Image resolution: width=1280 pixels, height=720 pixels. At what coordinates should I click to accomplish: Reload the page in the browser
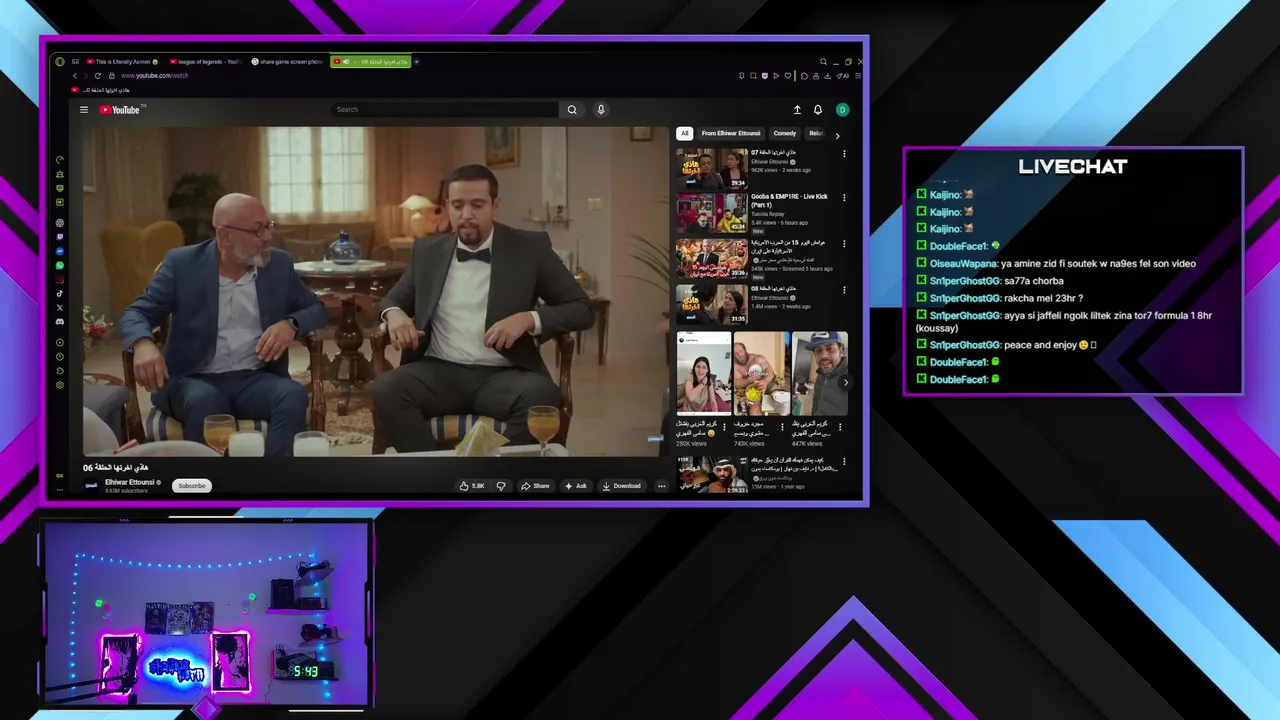click(x=98, y=76)
